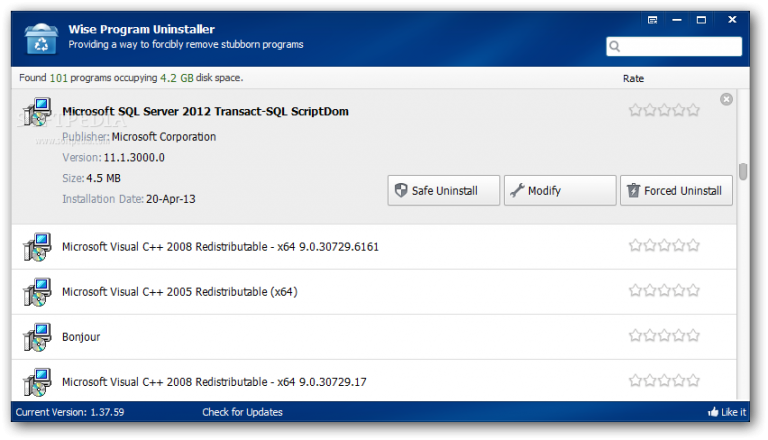768x440 pixels.
Task: Close the Wise Program Uninstaller window
Action: [x=732, y=20]
